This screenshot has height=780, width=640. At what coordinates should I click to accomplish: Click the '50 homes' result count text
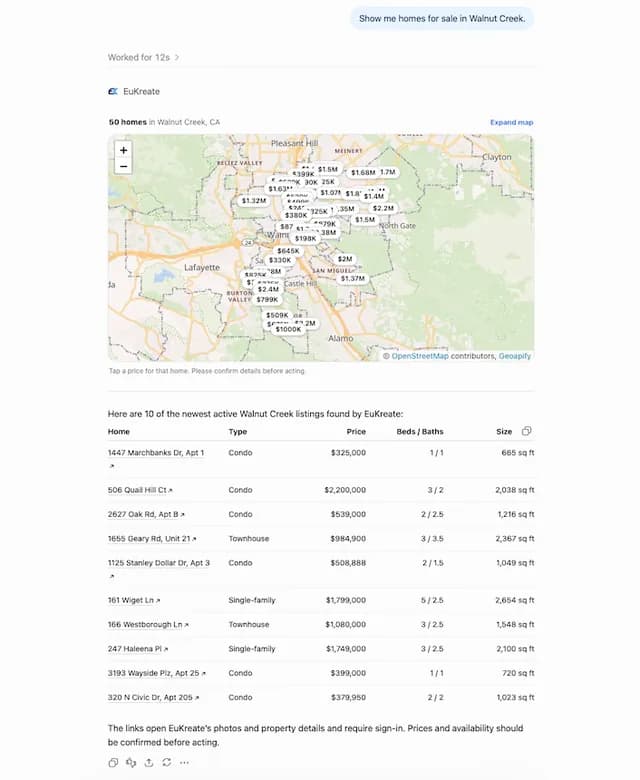coord(128,122)
